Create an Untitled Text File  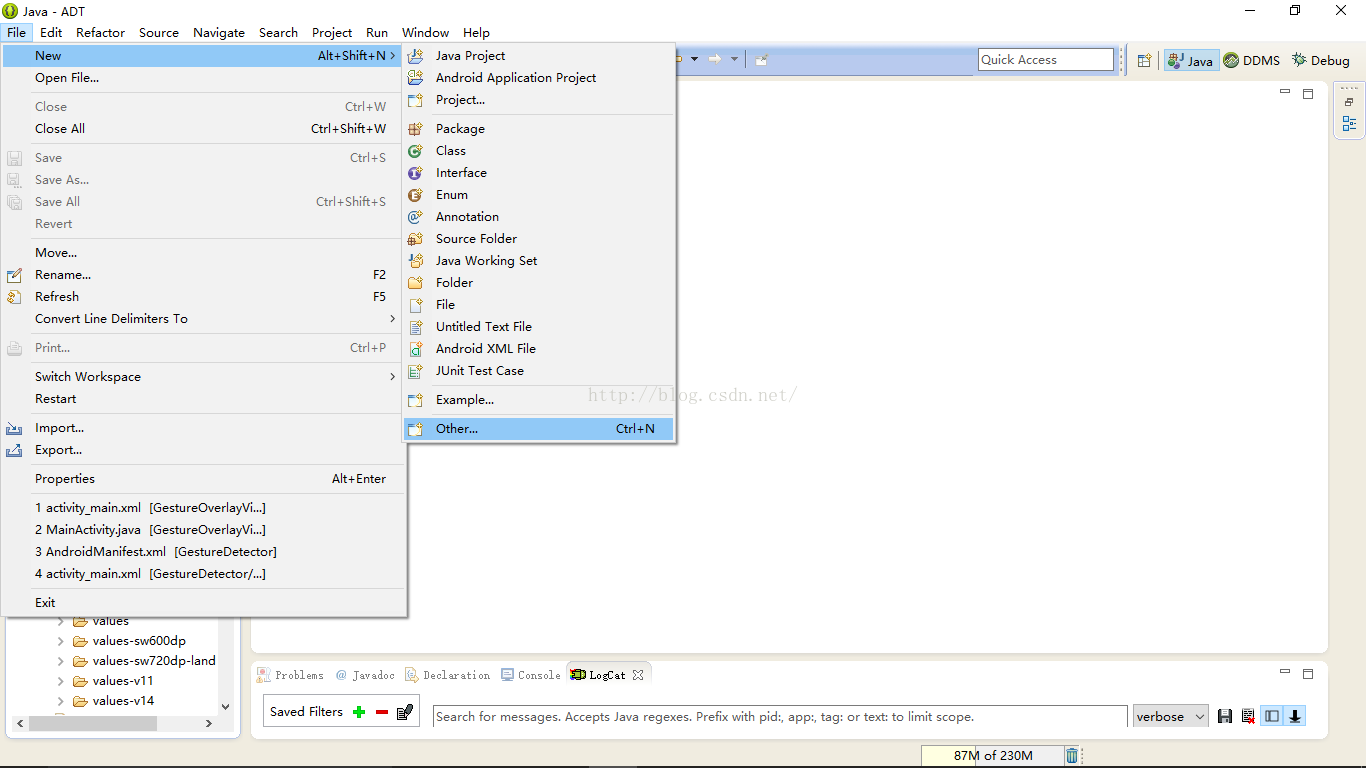539,327
